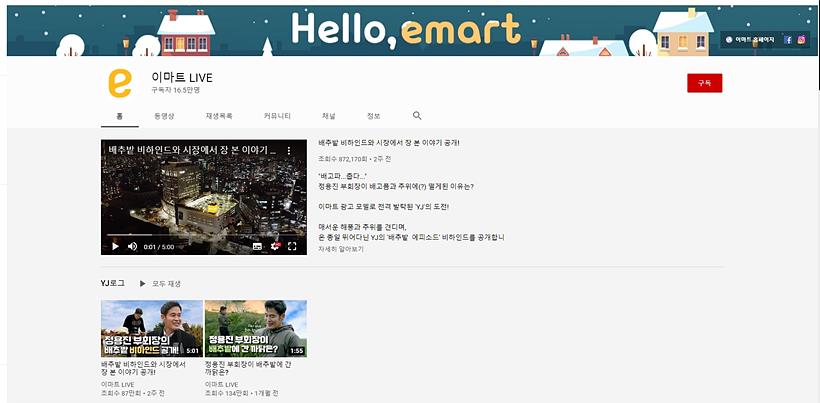Click the 이마트 LIVE channel header title
Viewport: 820px width, 403px height.
(182, 77)
